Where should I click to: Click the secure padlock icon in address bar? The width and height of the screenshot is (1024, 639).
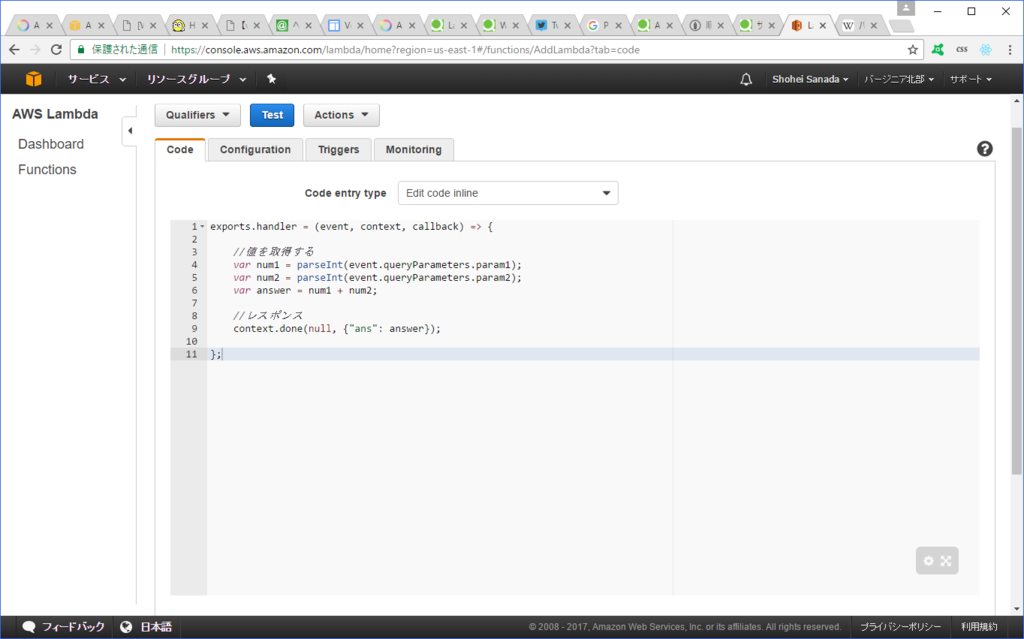[x=81, y=50]
